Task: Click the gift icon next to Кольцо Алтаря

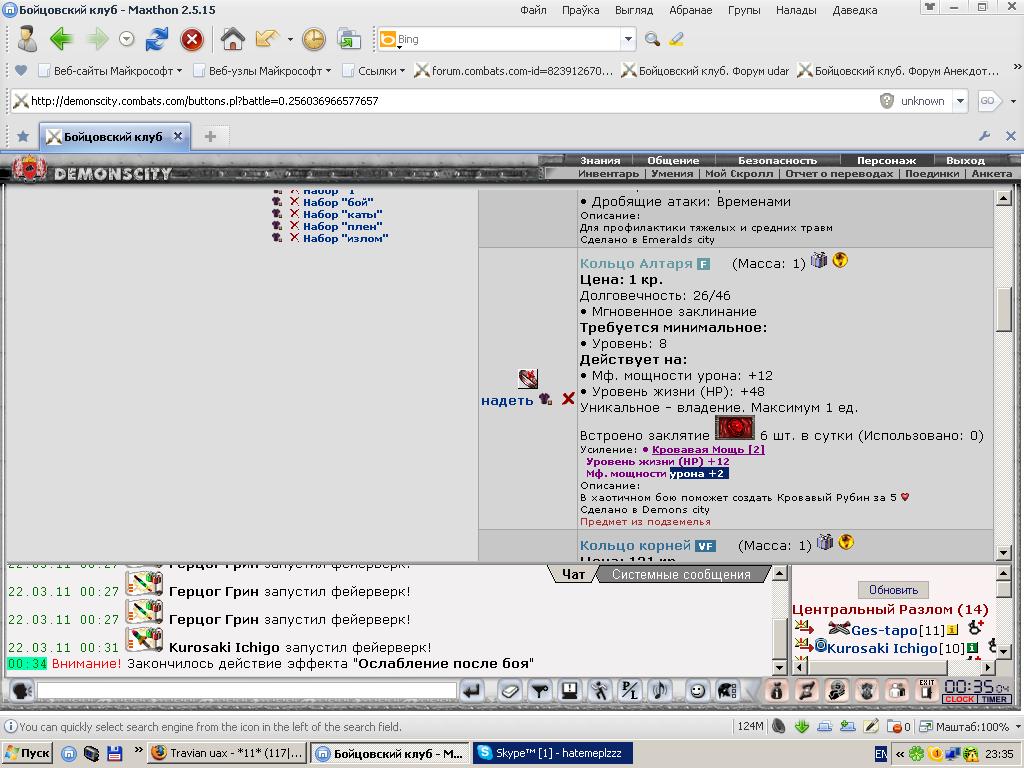Action: pyautogui.click(x=819, y=260)
